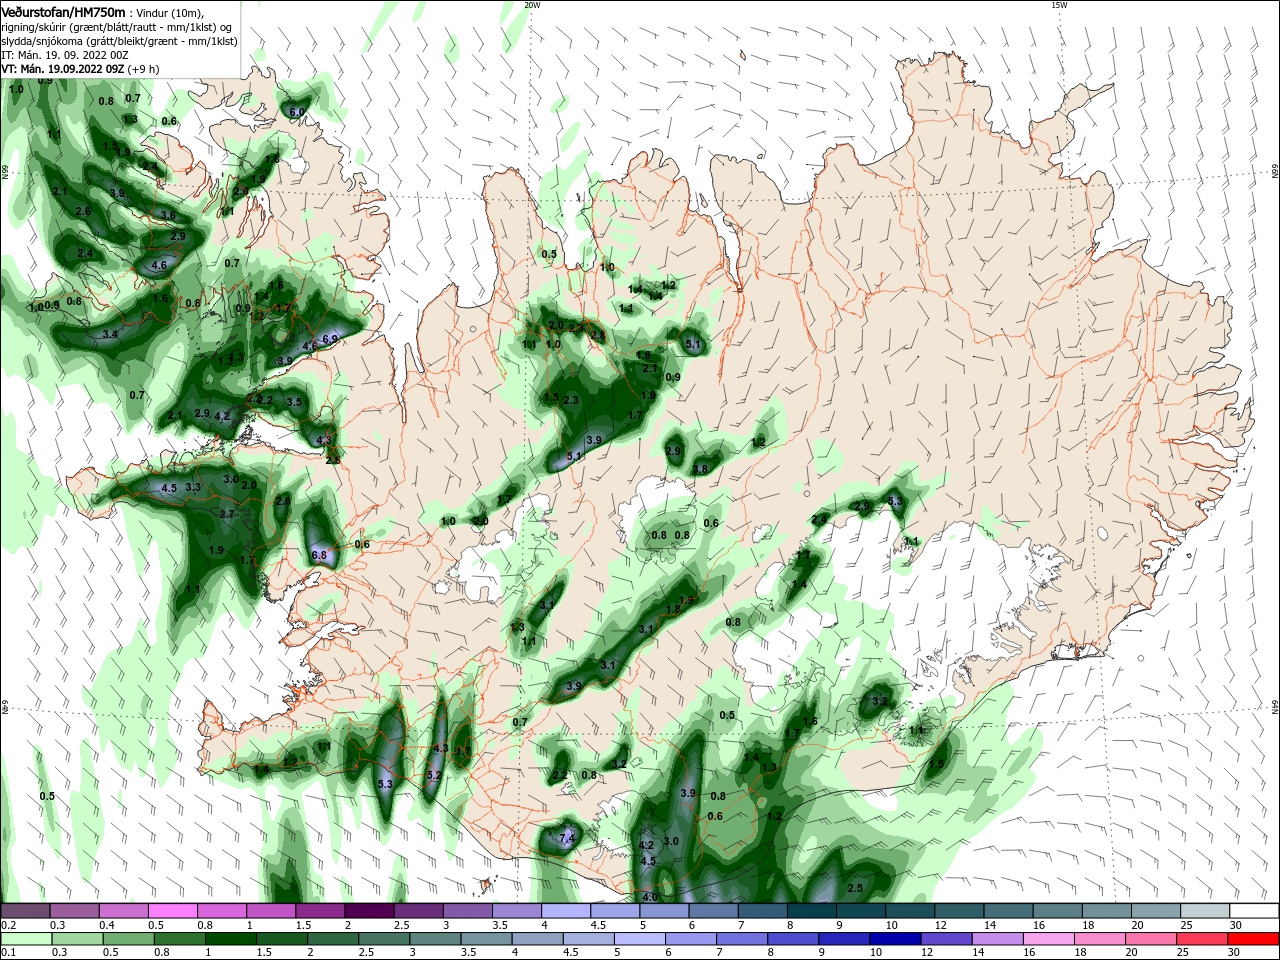The width and height of the screenshot is (1280, 960).
Task: Click the 6.8 precipitation value on the map
Action: point(320,555)
